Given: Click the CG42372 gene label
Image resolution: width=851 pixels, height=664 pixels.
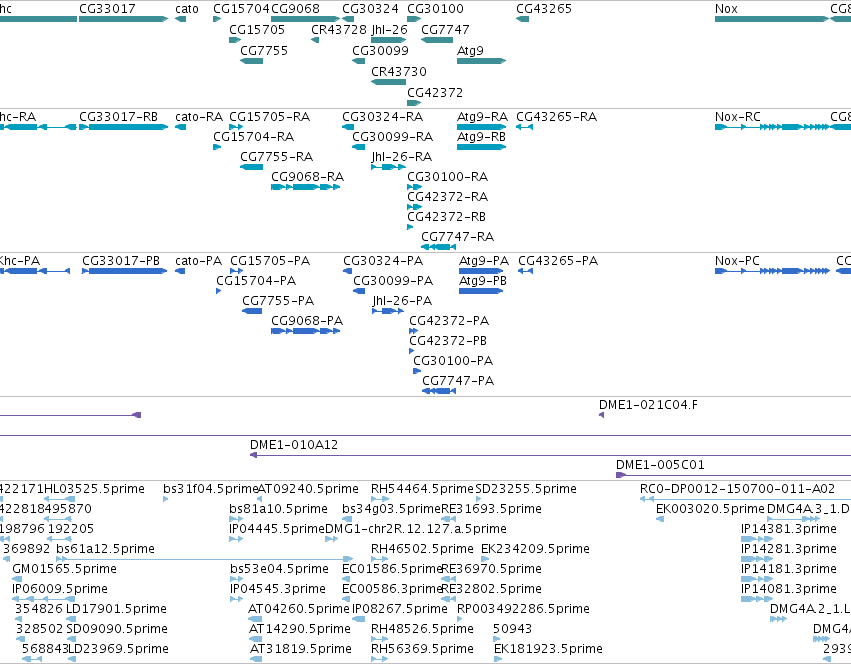Looking at the screenshot, I should 435,93.
